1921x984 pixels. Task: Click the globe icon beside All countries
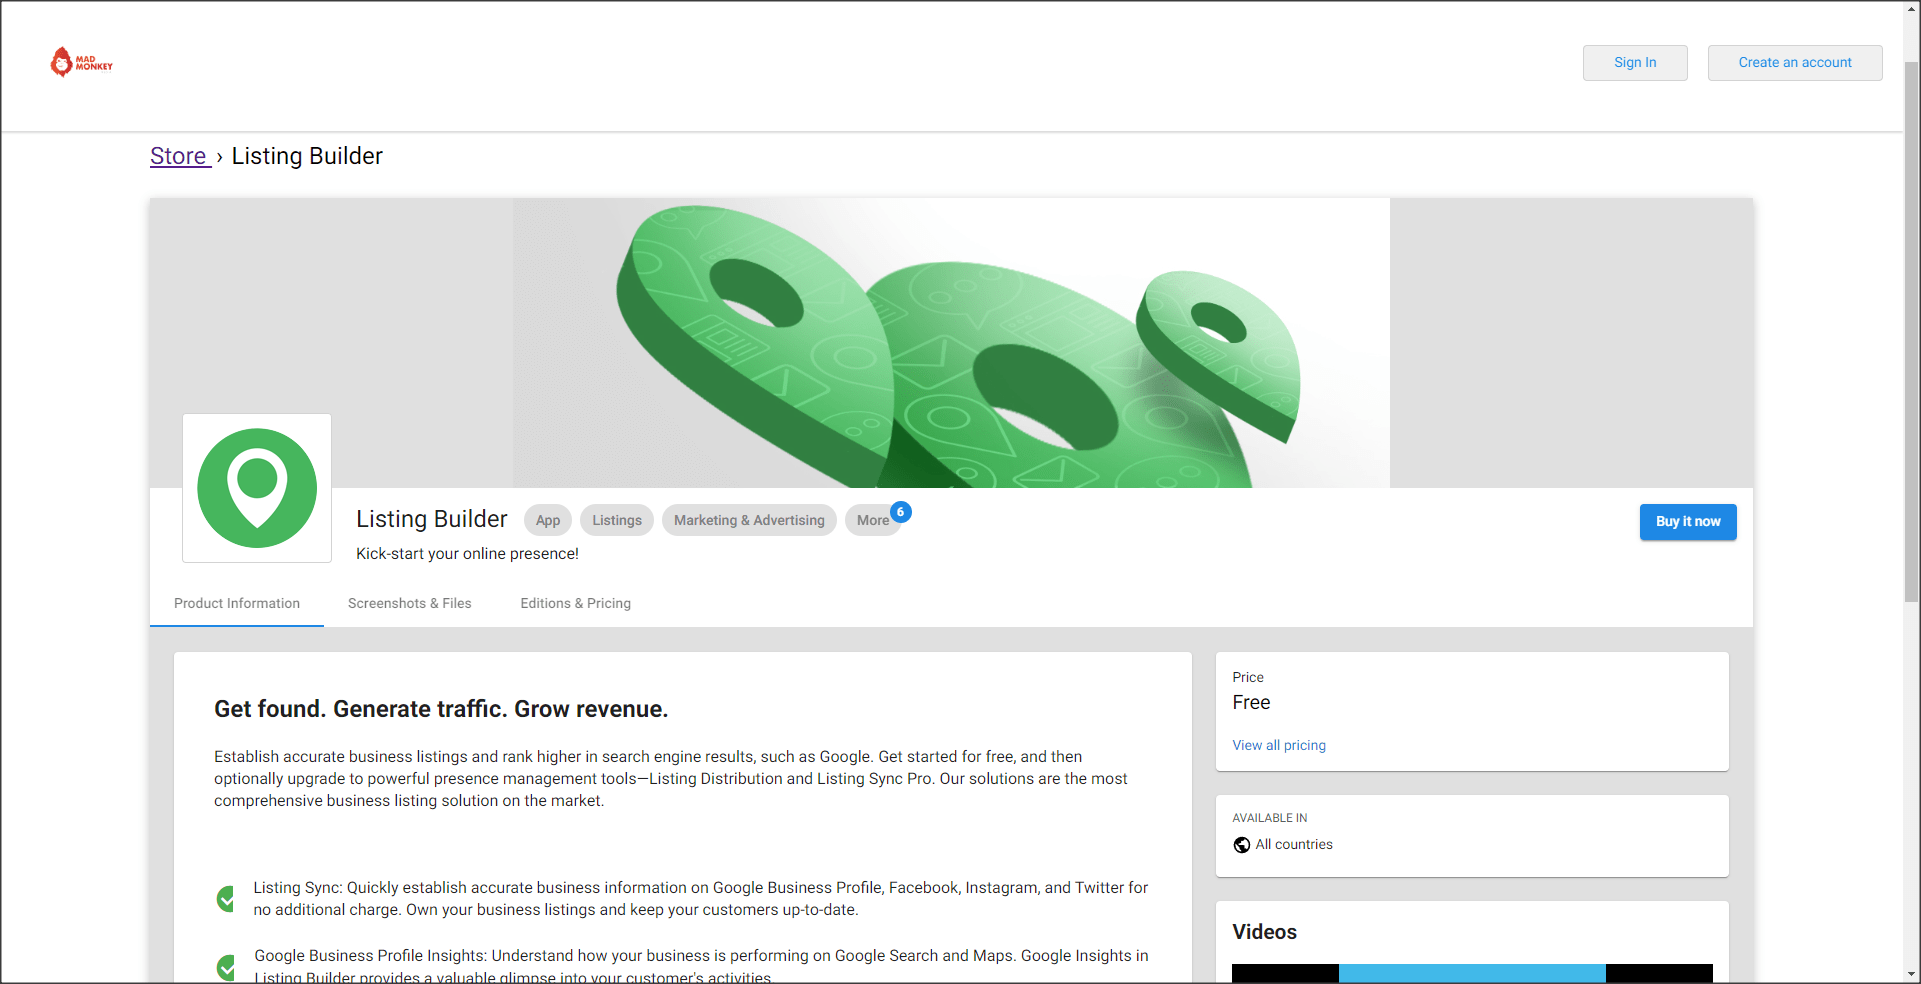pyautogui.click(x=1242, y=845)
